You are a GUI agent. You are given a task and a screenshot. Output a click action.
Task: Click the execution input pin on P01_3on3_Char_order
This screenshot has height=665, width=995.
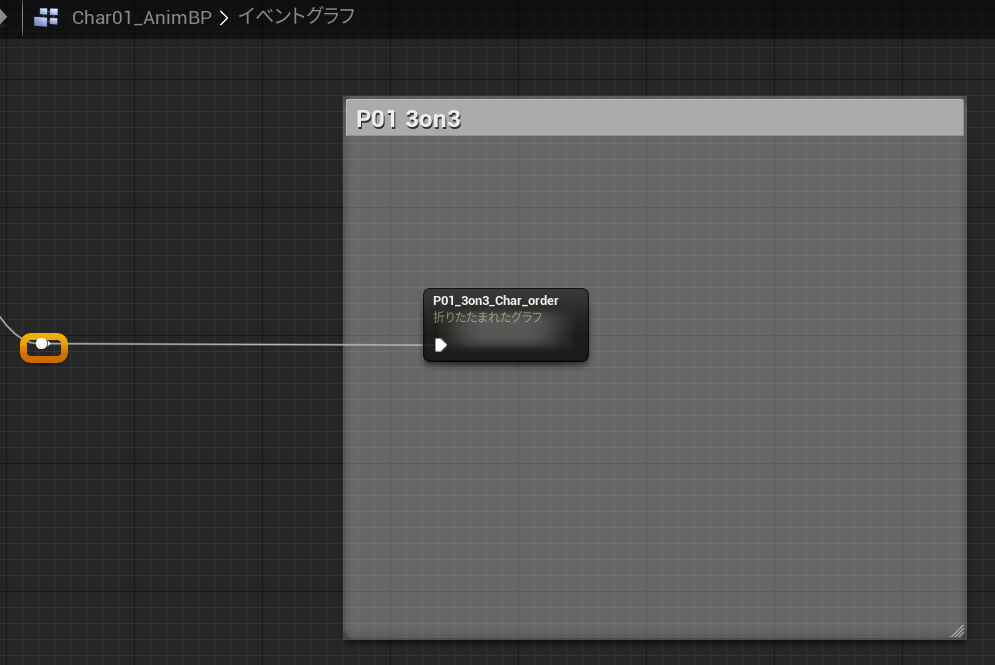tap(441, 345)
